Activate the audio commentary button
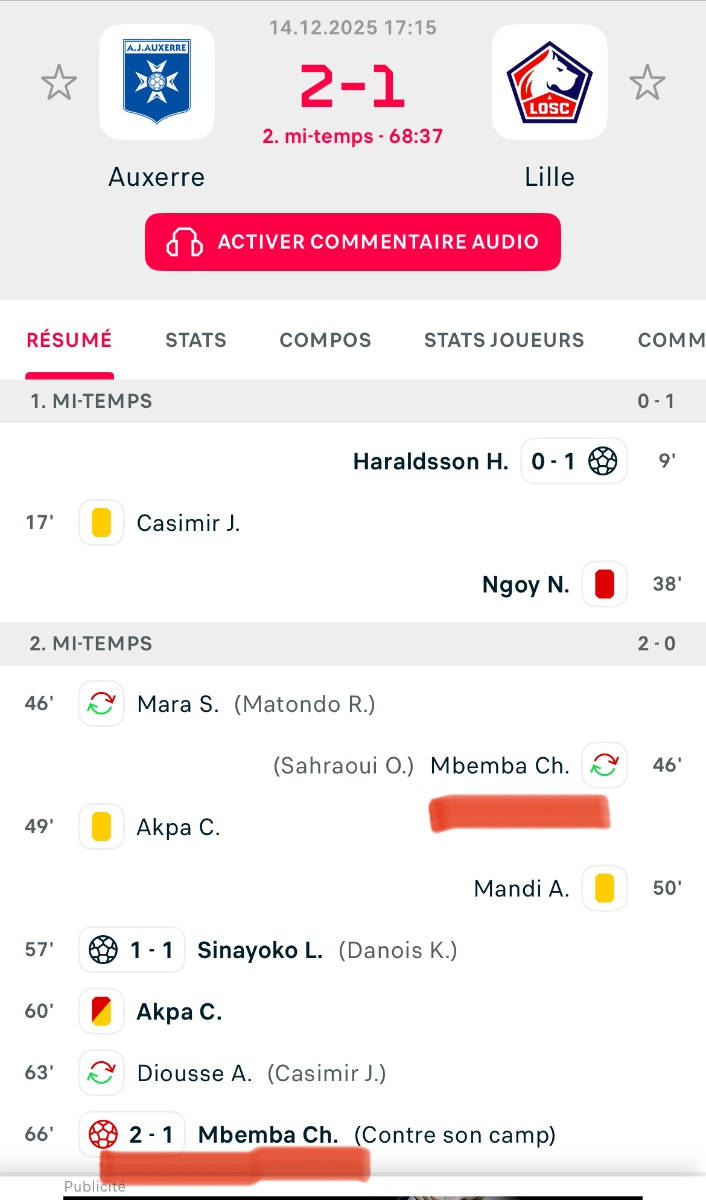 click(353, 242)
